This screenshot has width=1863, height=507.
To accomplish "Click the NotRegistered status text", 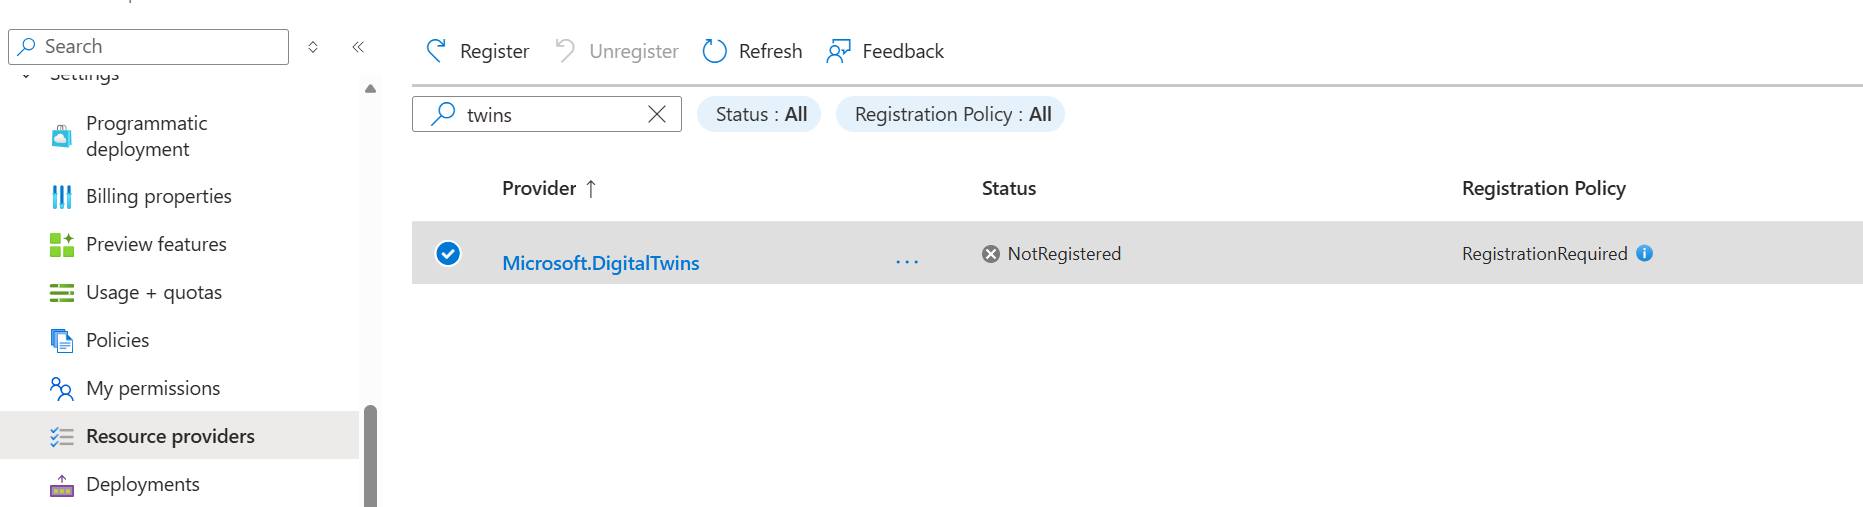I will pyautogui.click(x=1064, y=254).
